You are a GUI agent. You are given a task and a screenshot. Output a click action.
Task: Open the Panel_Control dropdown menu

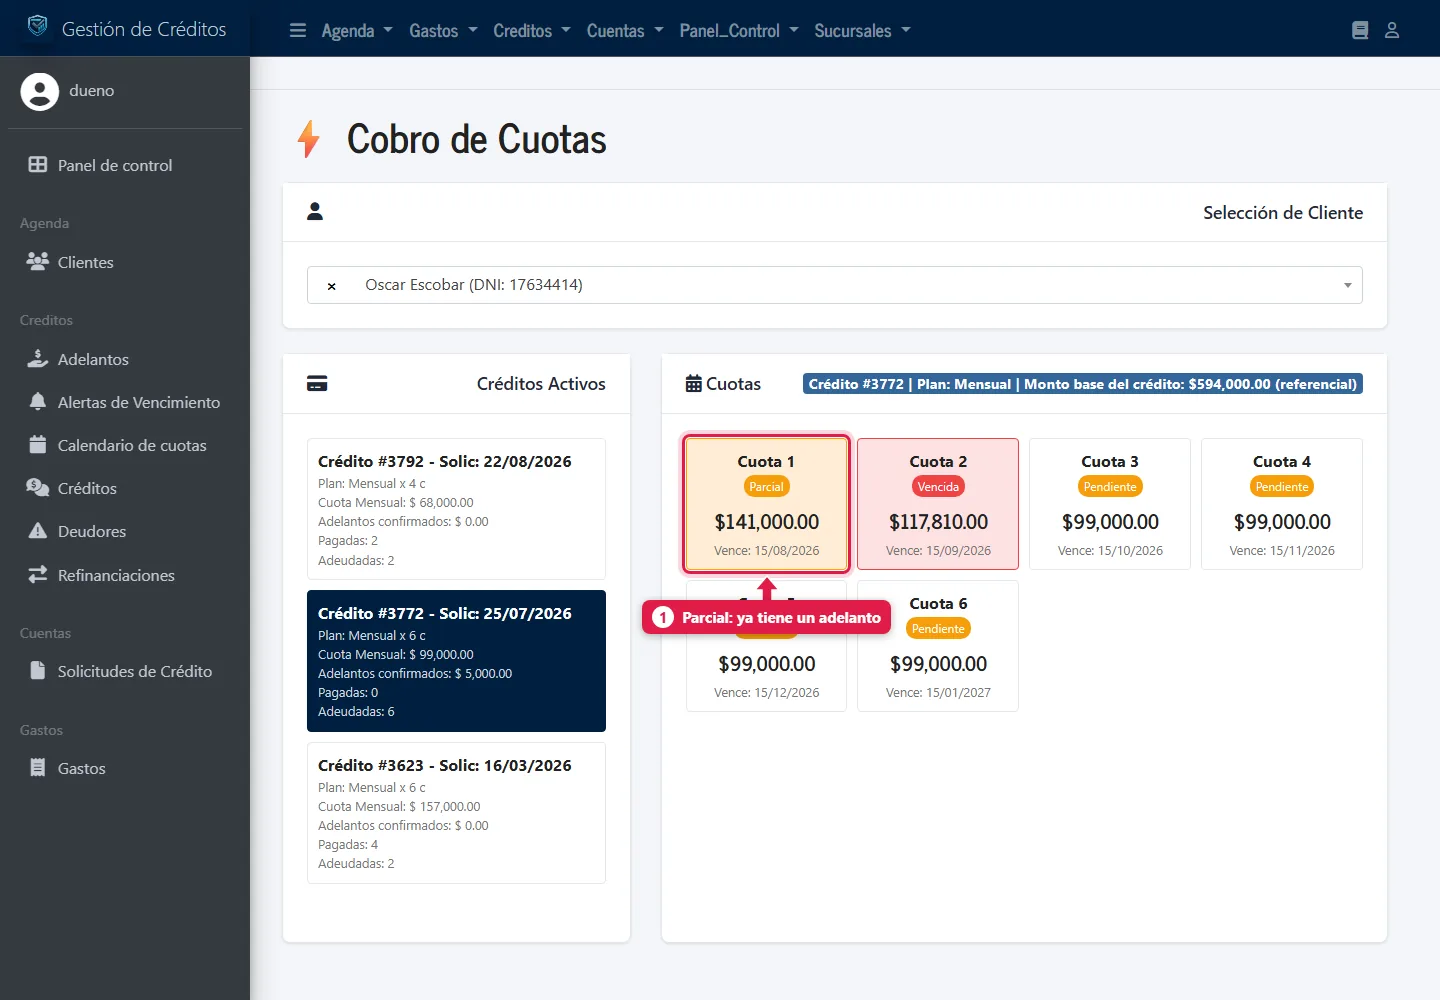pos(739,30)
